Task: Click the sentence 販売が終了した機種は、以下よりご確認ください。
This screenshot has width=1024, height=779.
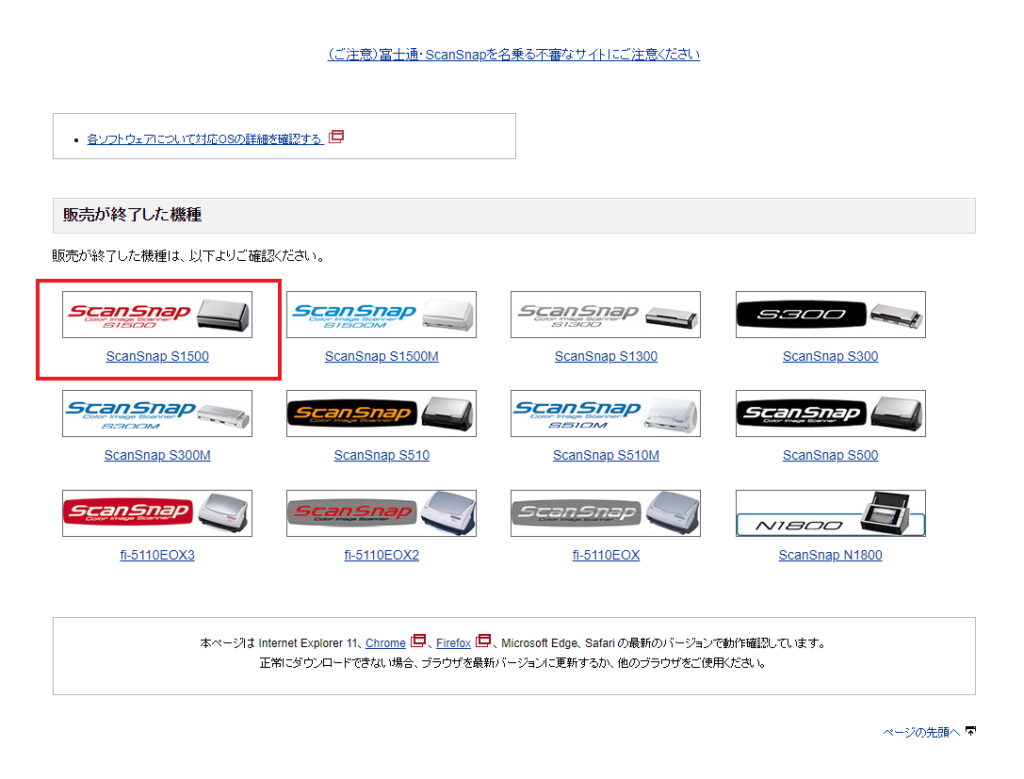Action: coord(189,256)
